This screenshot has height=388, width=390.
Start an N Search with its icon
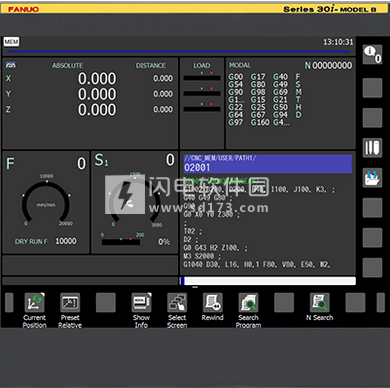point(320,303)
